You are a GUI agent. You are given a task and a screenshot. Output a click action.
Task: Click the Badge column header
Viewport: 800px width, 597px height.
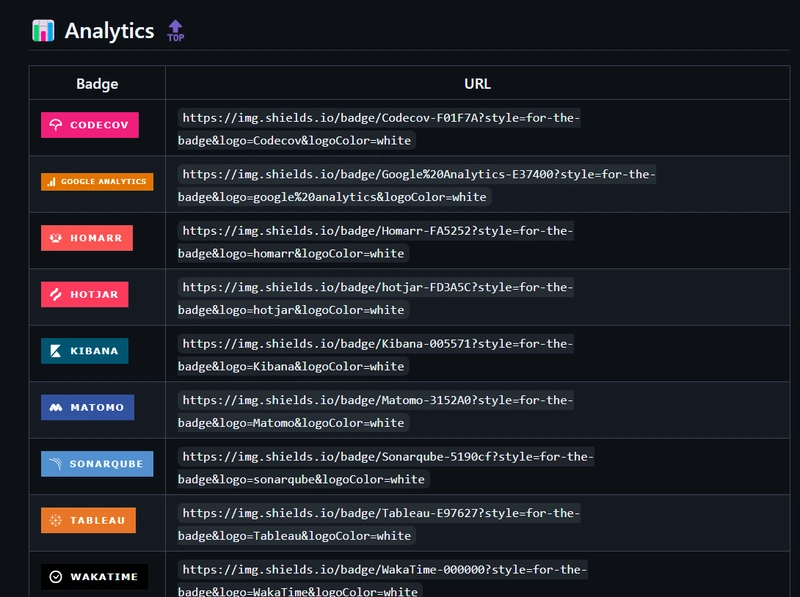(x=97, y=84)
